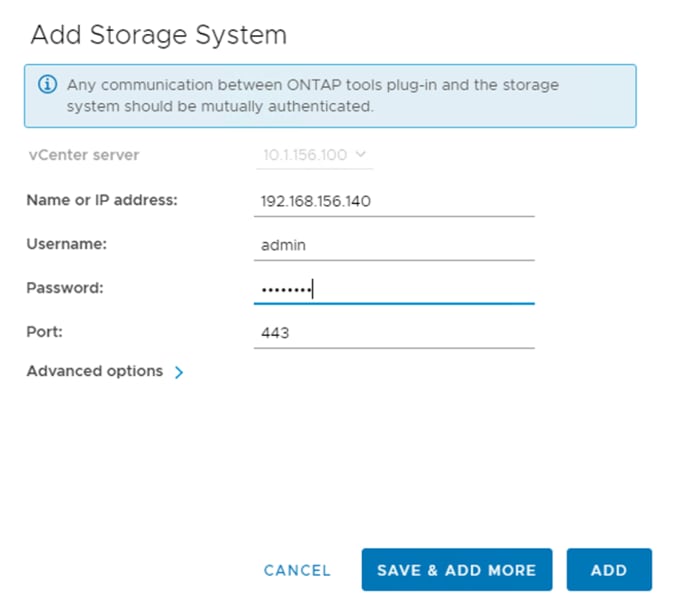Image resolution: width=678 pixels, height=611 pixels.
Task: Click the mutual authentication info message text
Action: [312, 96]
